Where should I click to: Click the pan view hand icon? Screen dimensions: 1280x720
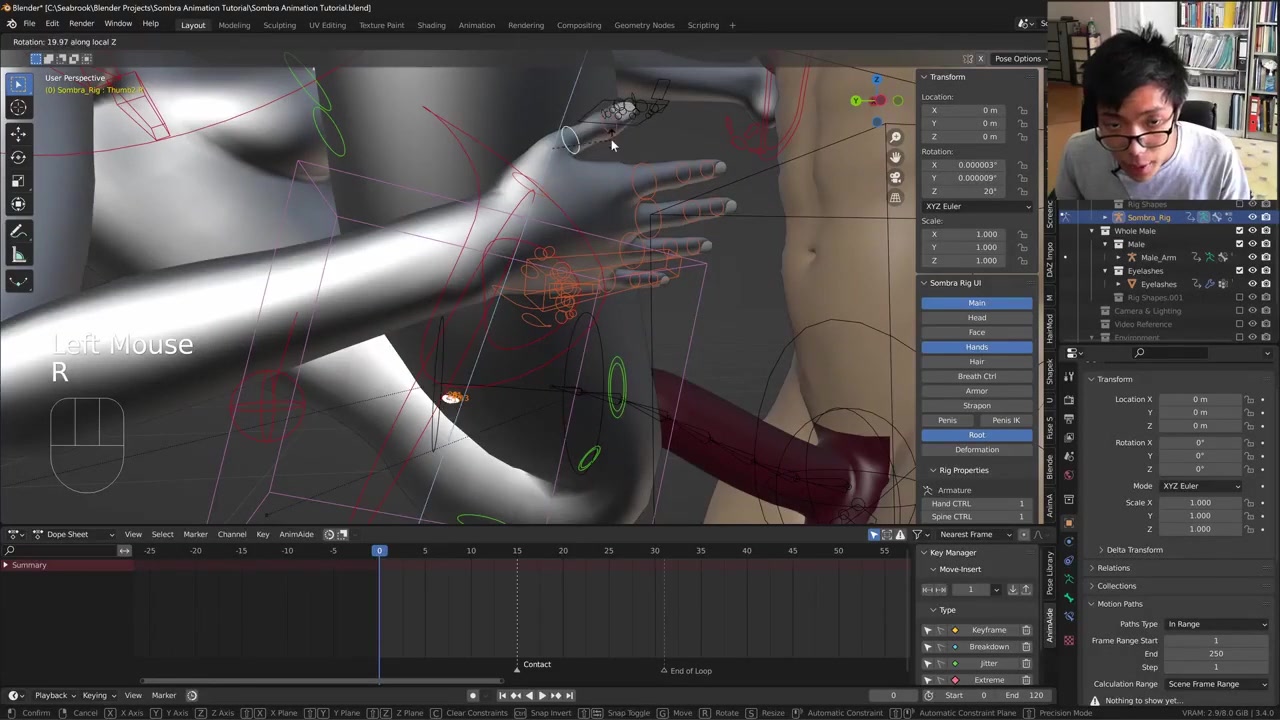895,157
